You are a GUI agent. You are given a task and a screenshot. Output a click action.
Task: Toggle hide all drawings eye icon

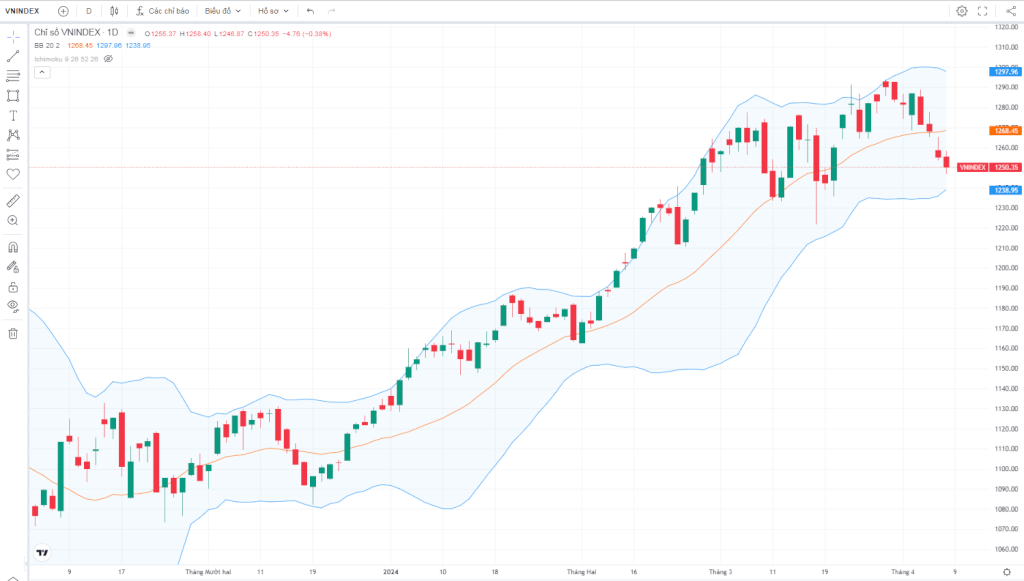click(x=13, y=306)
